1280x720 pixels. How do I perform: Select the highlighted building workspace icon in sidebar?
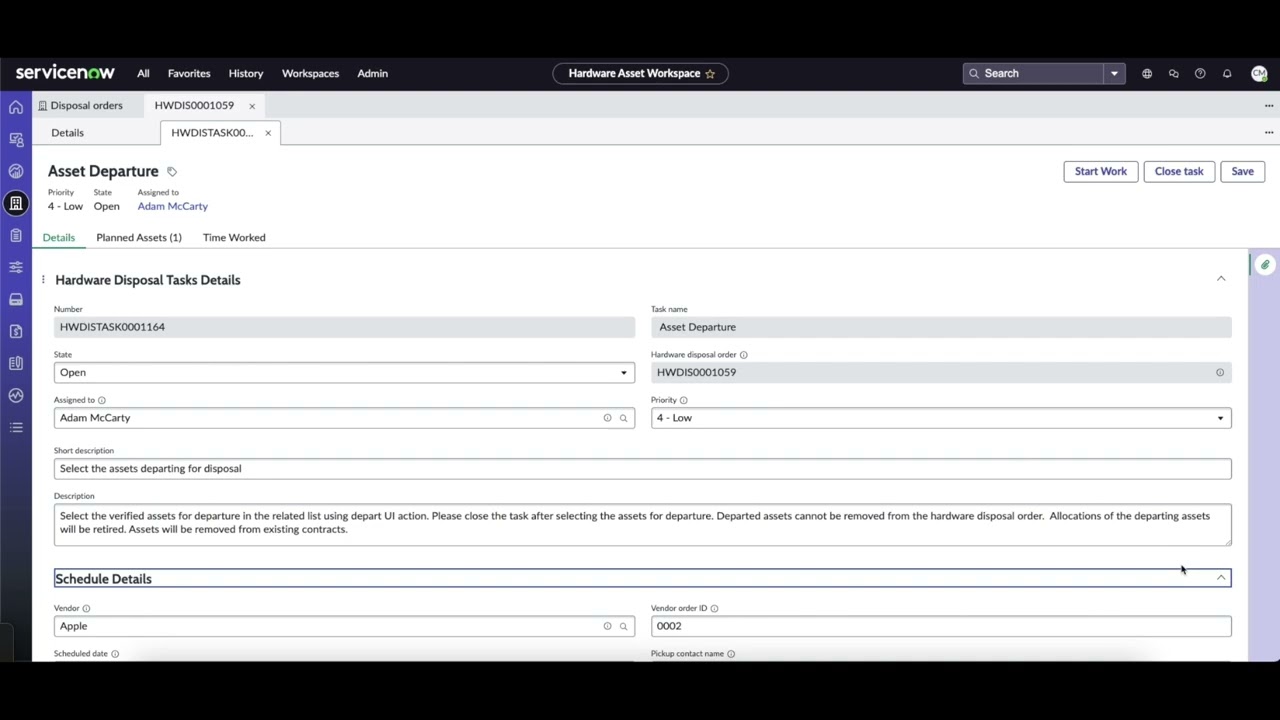point(15,203)
